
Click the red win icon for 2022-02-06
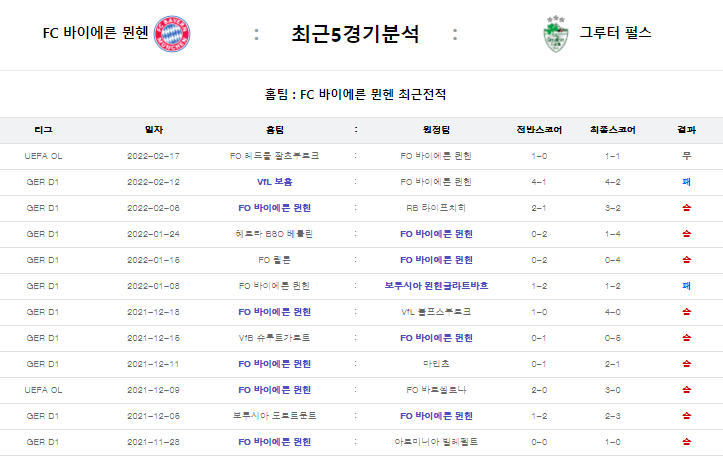687,208
